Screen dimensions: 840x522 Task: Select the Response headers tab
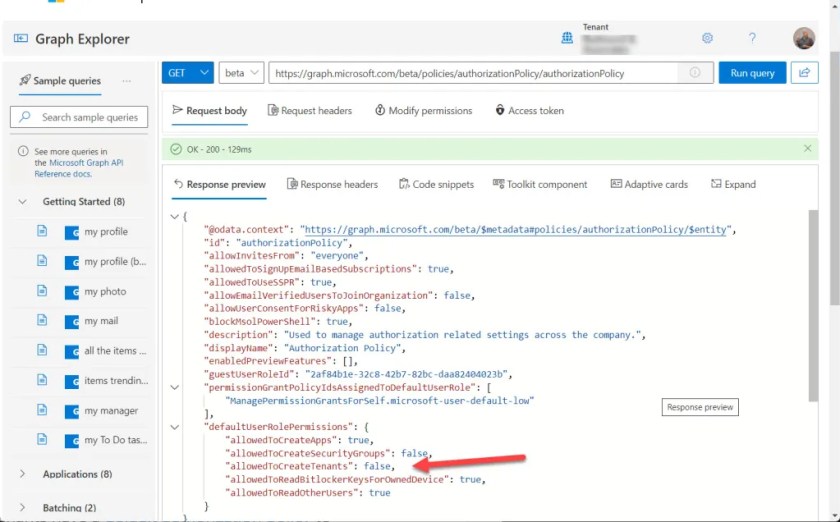pos(332,184)
